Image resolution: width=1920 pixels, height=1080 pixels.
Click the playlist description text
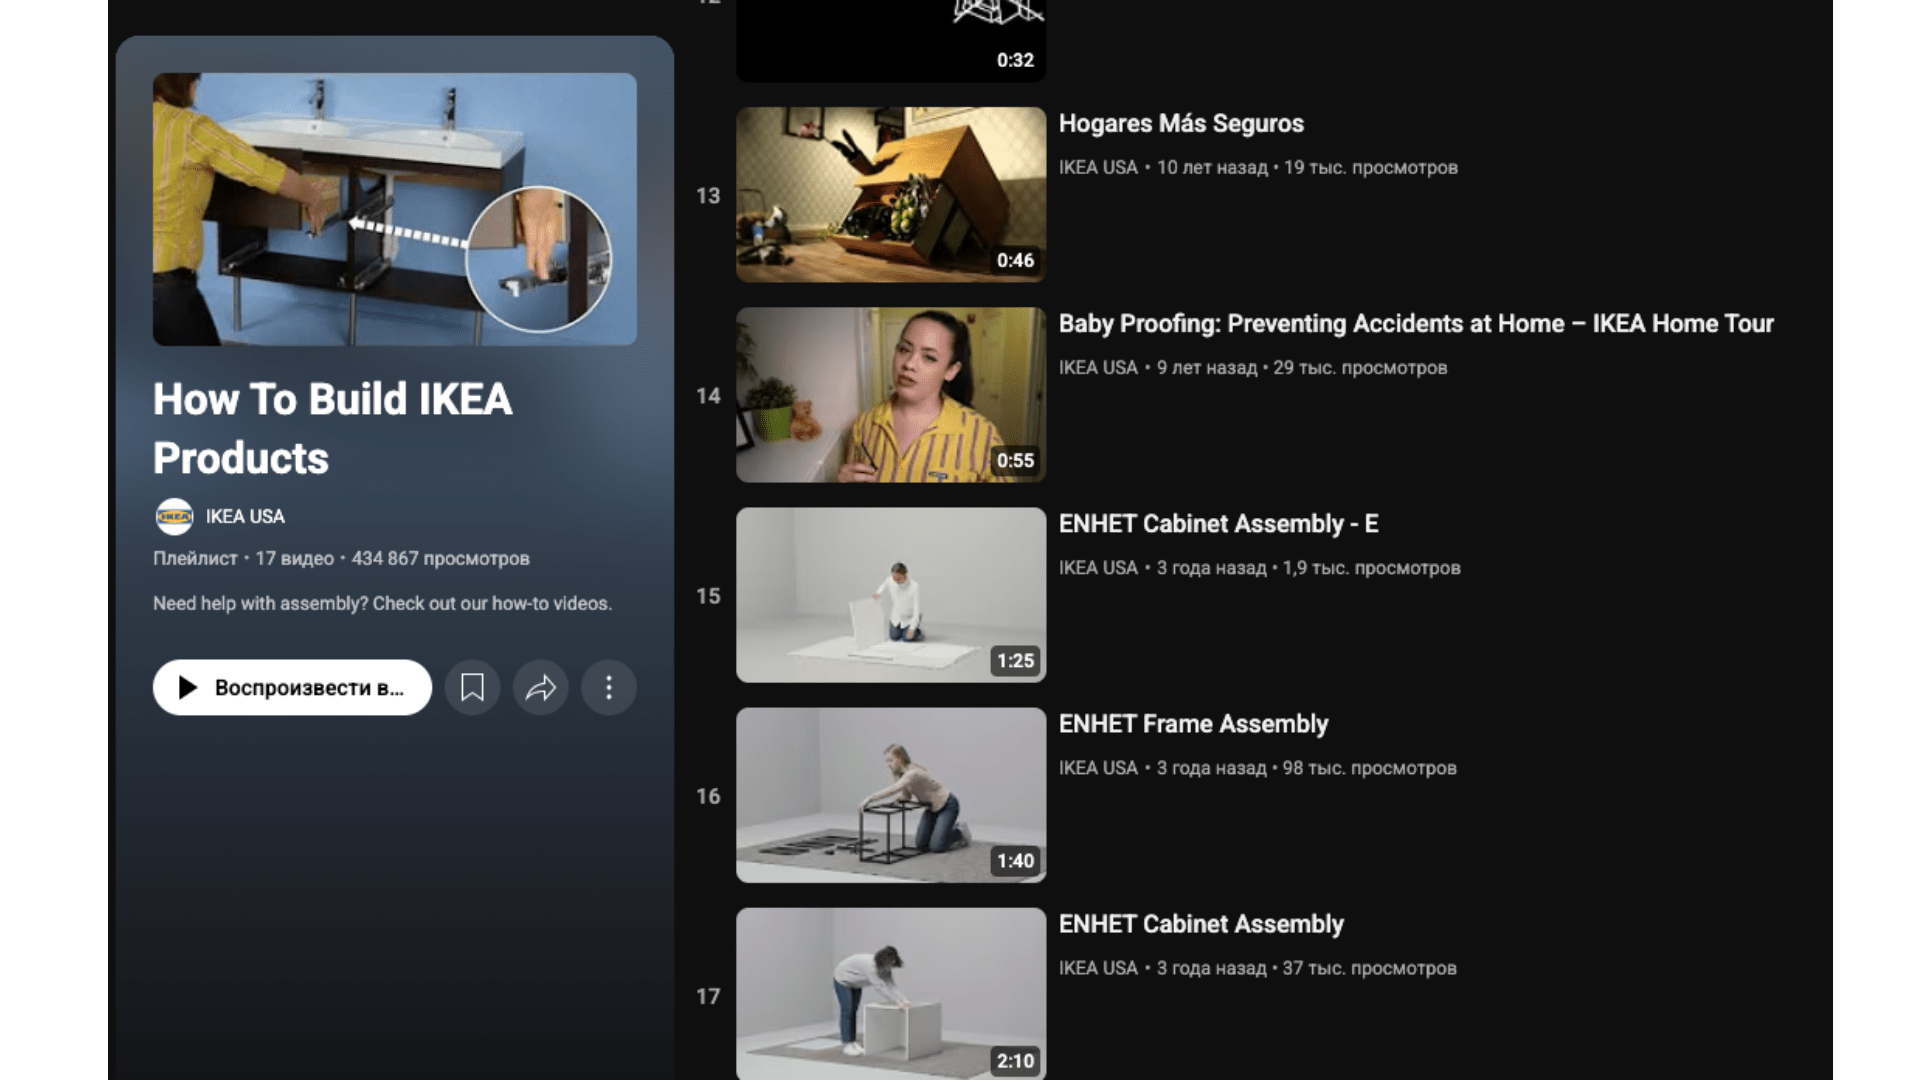coord(382,603)
